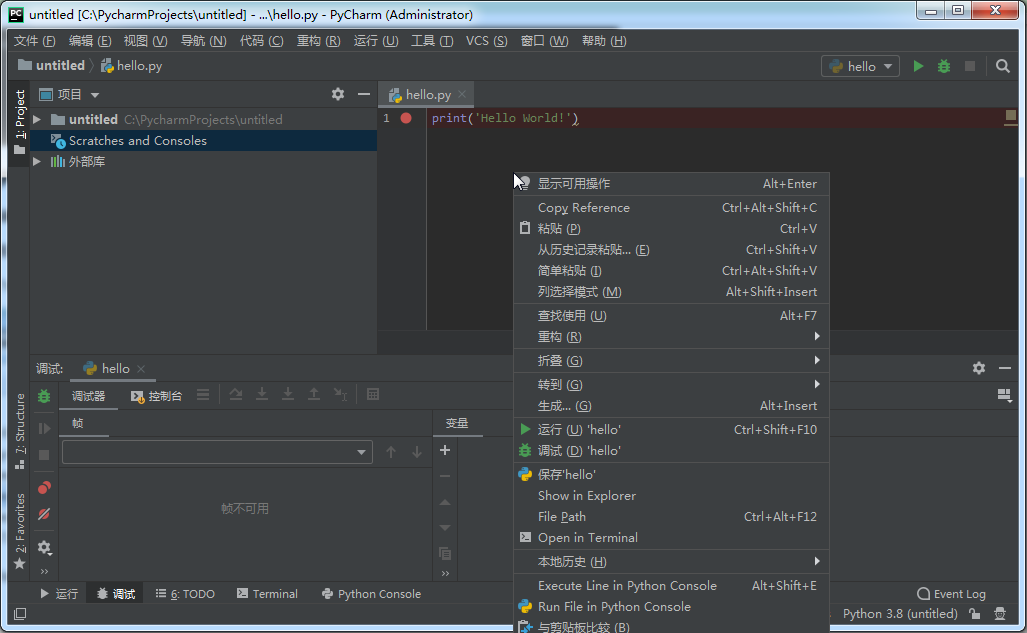Open Search Everywhere with the magnifier icon
The height and width of the screenshot is (633, 1027).
(1003, 66)
